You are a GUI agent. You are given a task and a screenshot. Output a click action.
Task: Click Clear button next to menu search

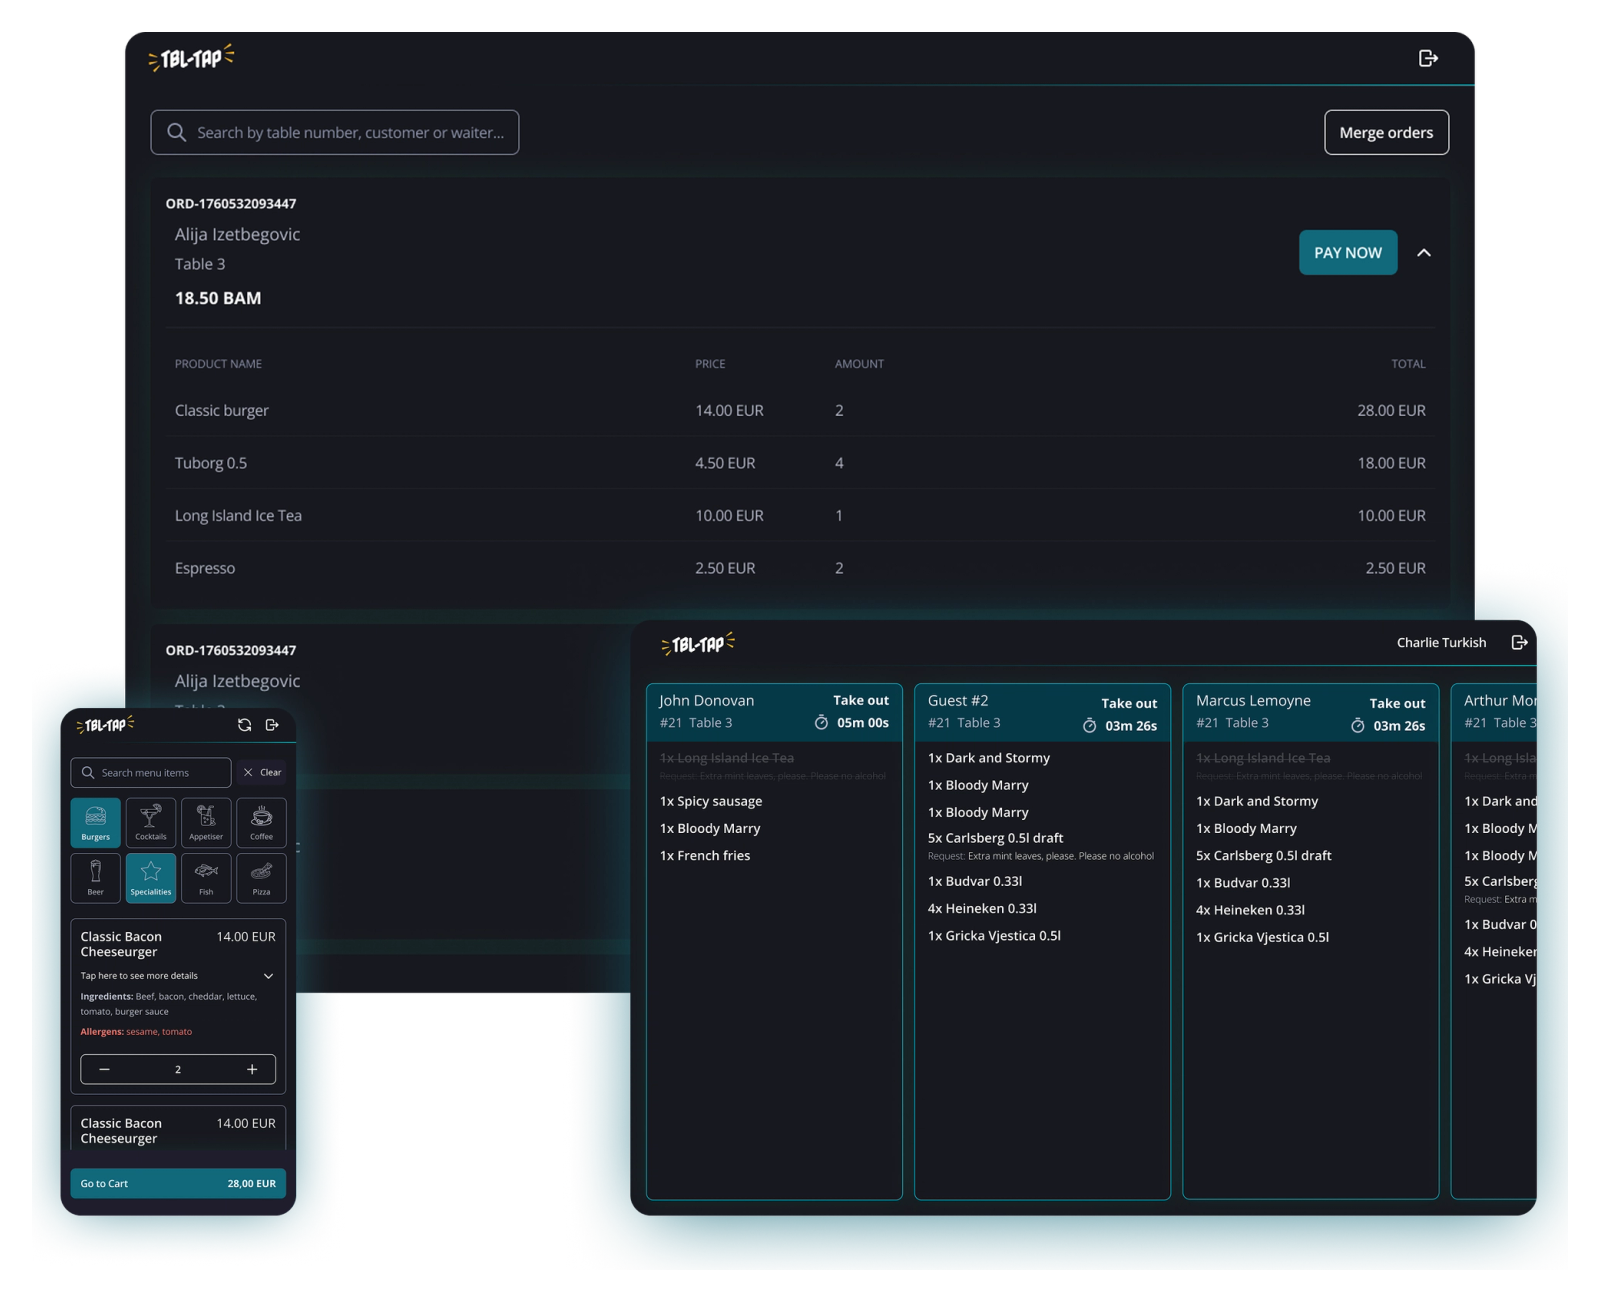263,773
